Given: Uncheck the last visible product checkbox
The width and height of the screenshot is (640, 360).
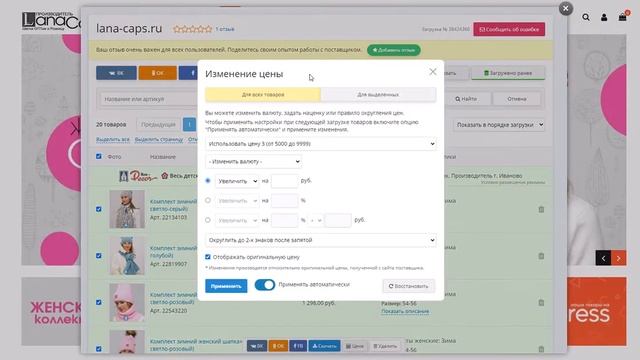Looking at the screenshot, I should click(x=98, y=349).
